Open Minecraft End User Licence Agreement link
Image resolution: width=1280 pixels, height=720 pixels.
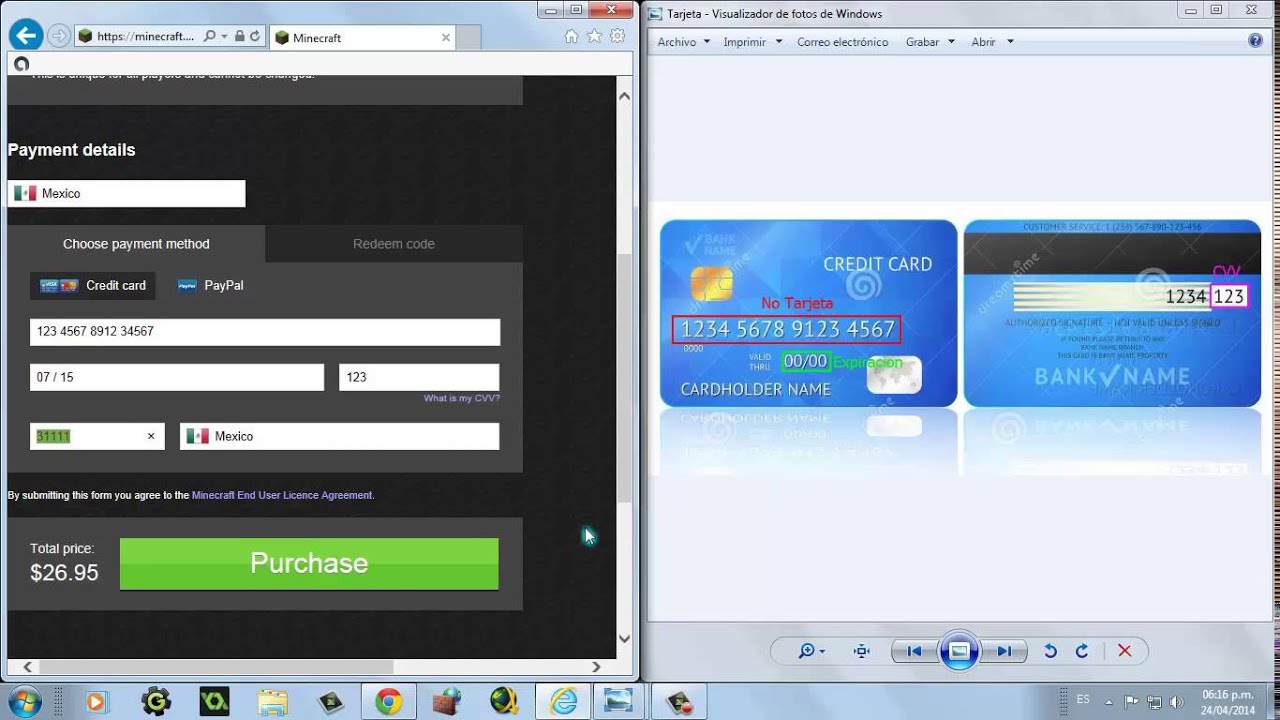(282, 495)
